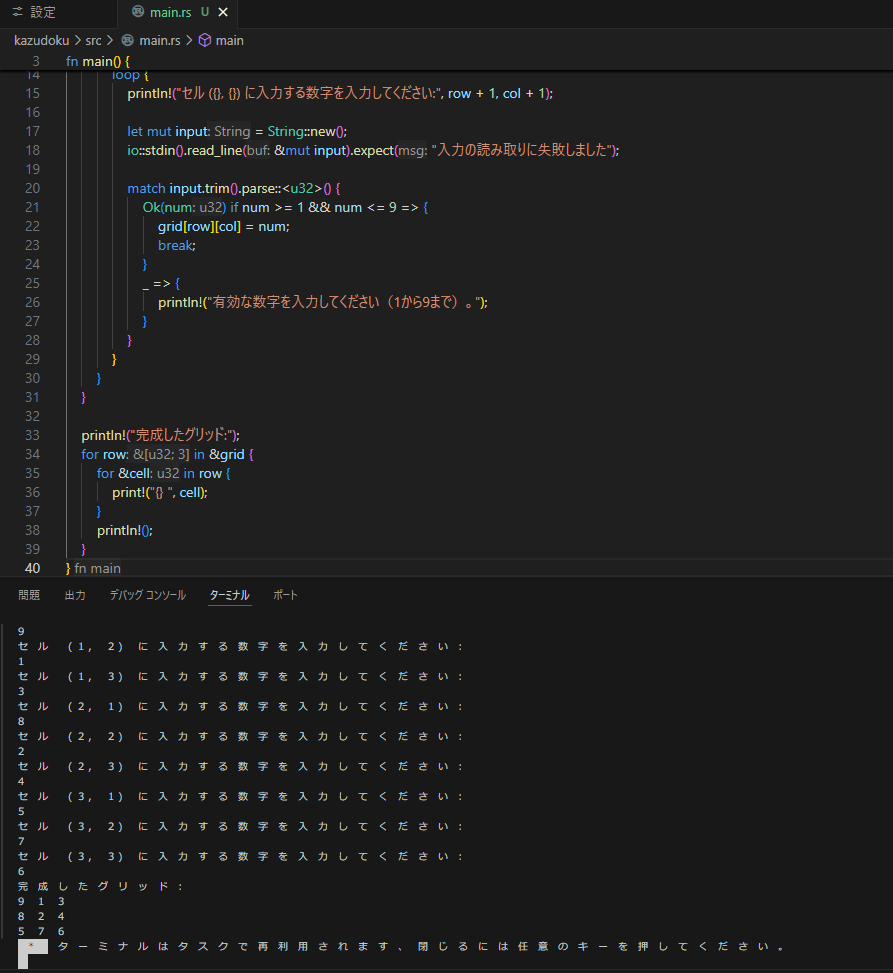Viewport: 893px width, 973px height.
Task: Click the '完成したグリッド:' println string in editor
Action: (x=182, y=435)
